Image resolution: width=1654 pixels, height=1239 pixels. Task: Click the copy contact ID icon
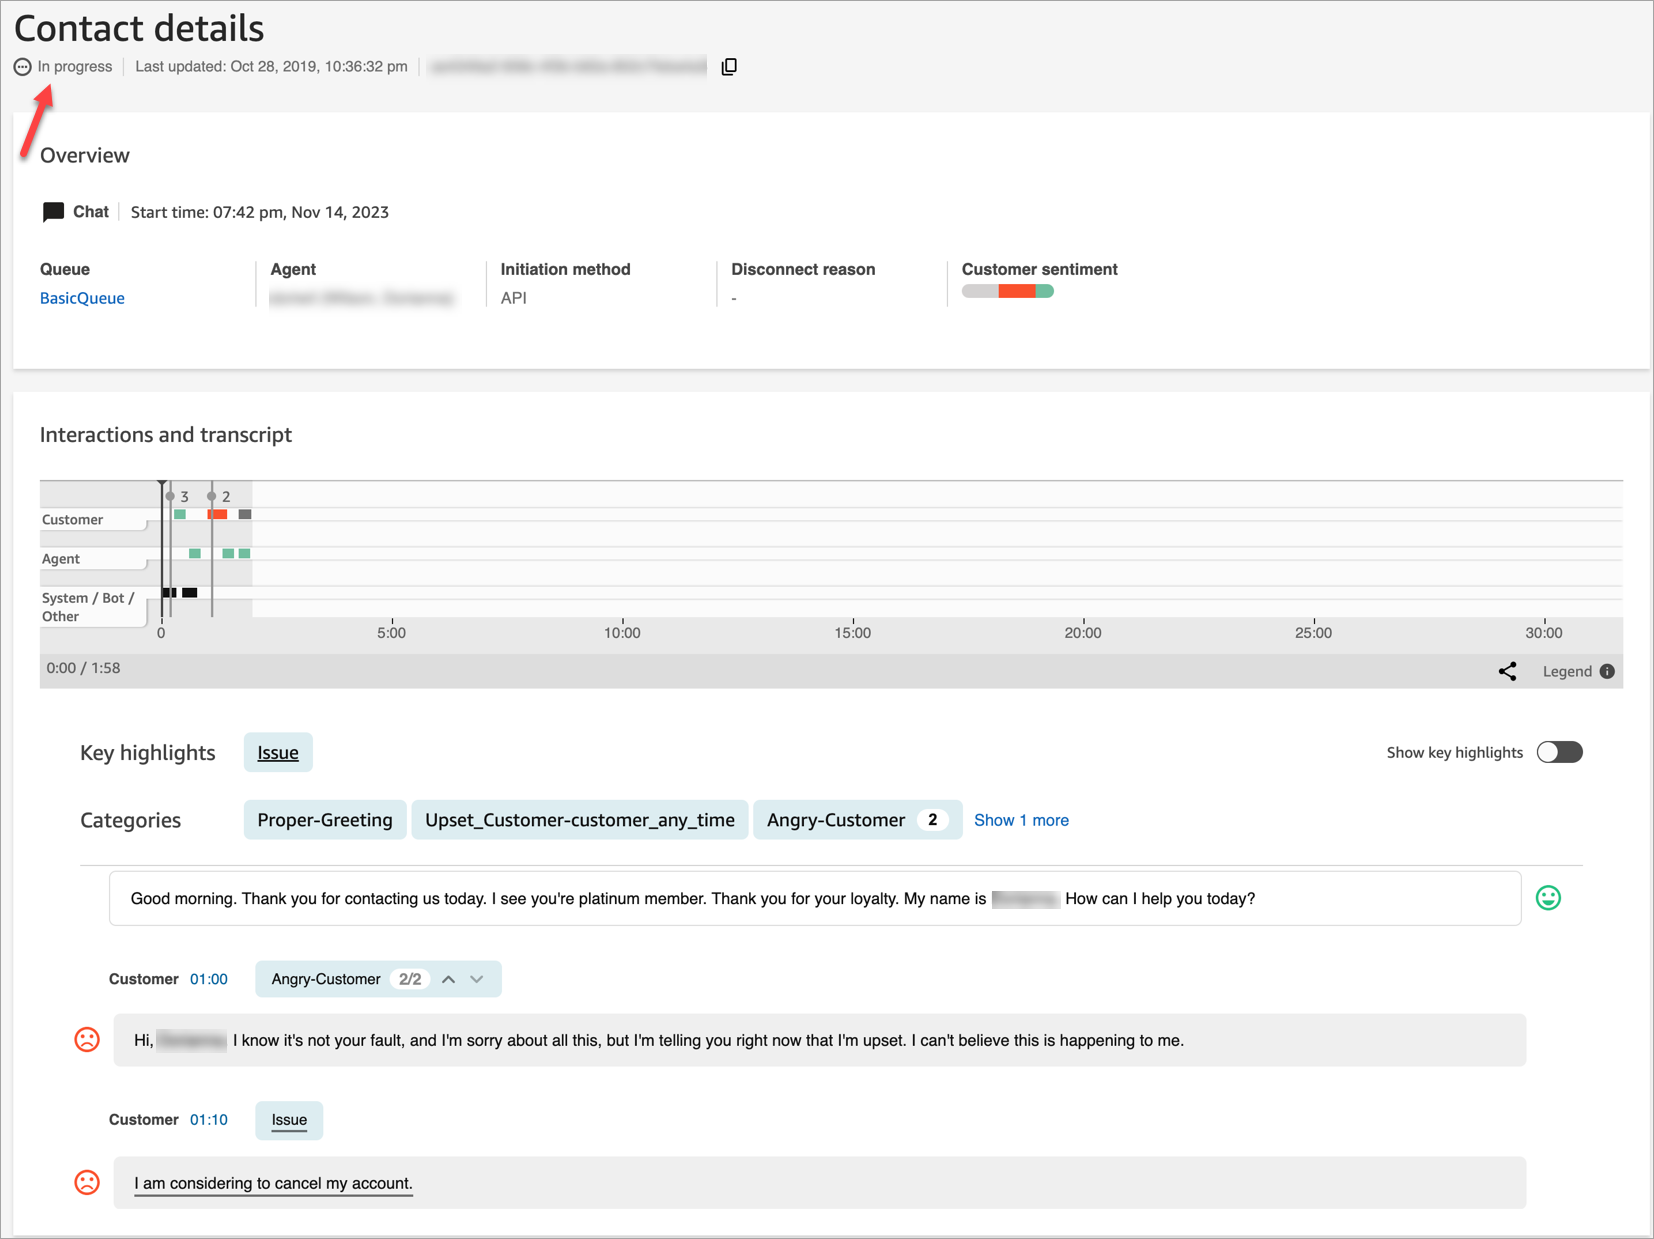click(729, 66)
